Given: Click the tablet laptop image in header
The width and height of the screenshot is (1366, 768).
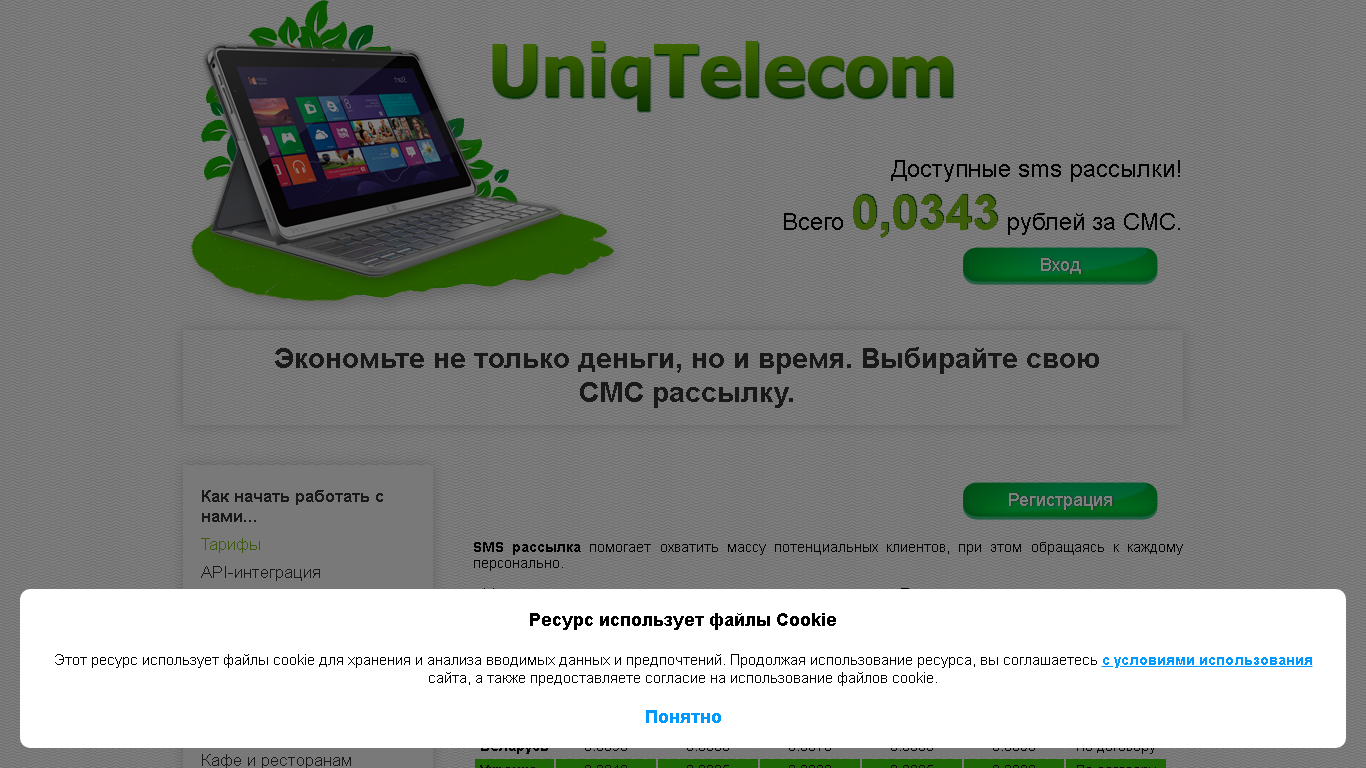Looking at the screenshot, I should pyautogui.click(x=402, y=150).
